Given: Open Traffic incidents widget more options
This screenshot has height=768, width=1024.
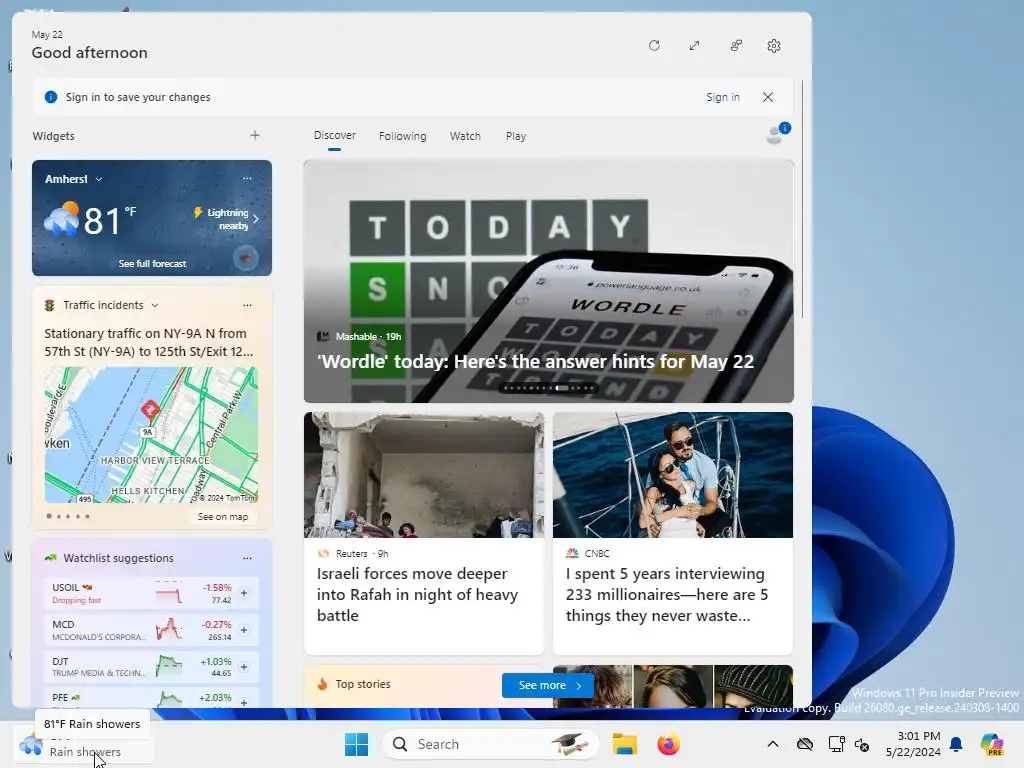Looking at the screenshot, I should click(x=247, y=305).
